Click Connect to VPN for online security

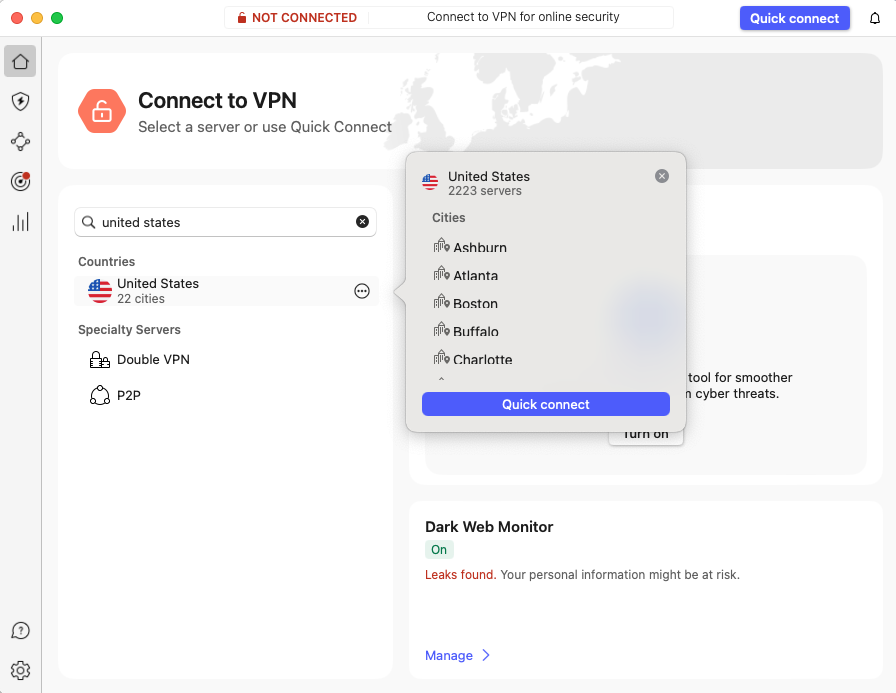[x=523, y=17]
